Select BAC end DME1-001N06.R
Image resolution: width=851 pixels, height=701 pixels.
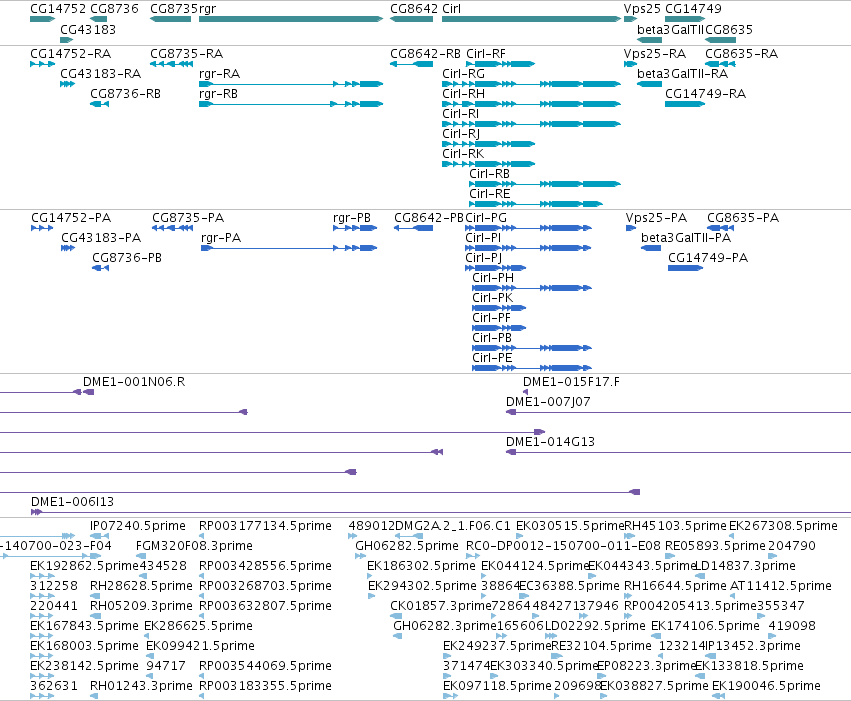coord(134,382)
